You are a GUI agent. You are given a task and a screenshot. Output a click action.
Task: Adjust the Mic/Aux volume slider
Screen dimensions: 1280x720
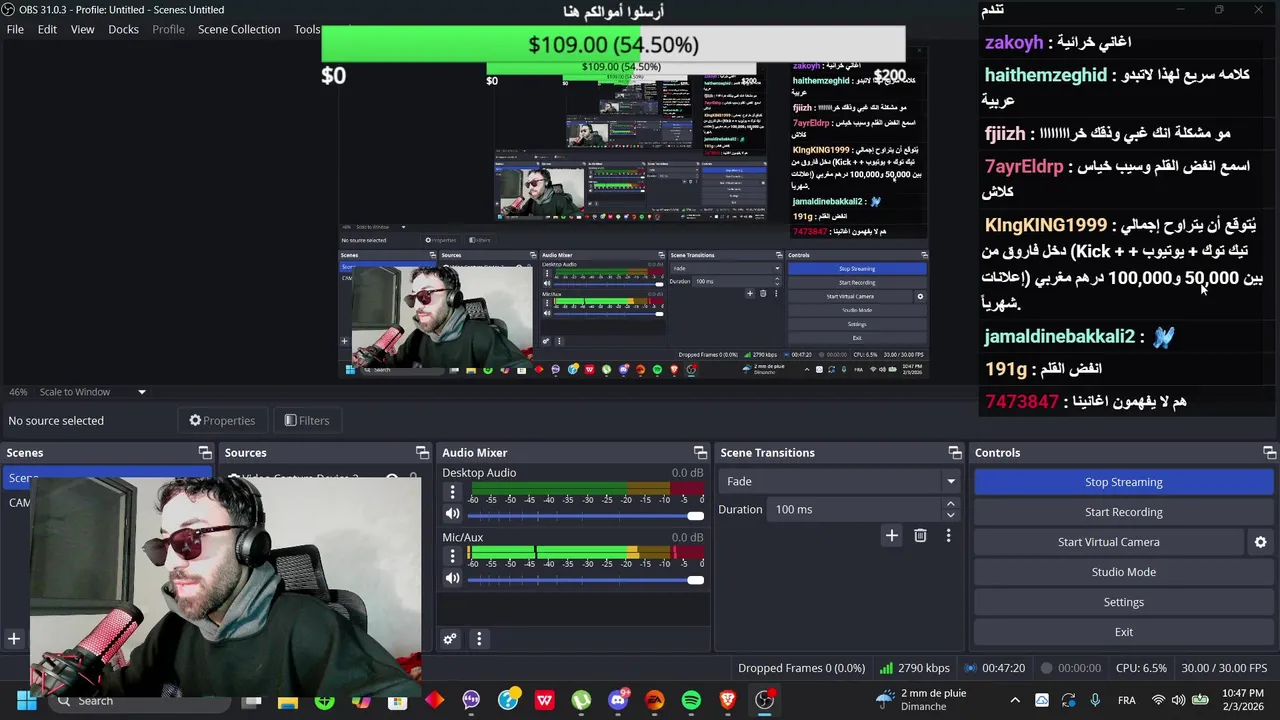[585, 579]
